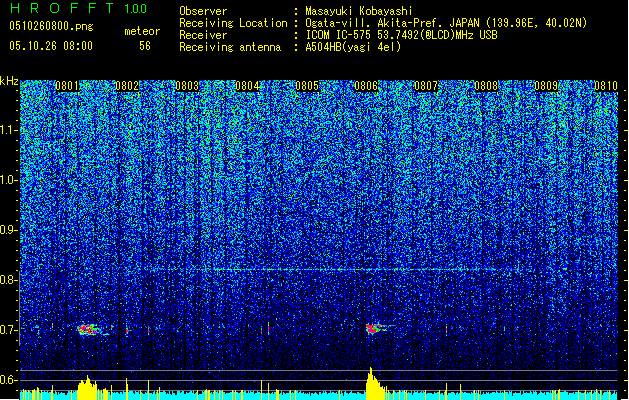The width and height of the screenshot is (629, 400).
Task: Click the 1.0 kHz axis label
Action: click(x=9, y=180)
